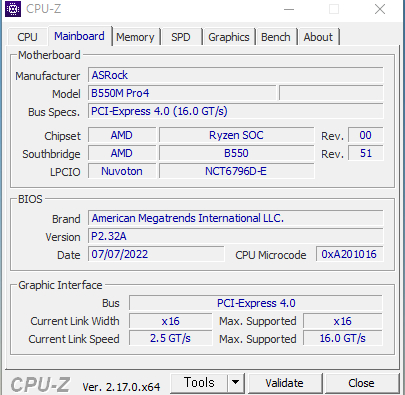Click the CPU-Z title text in title bar
The height and width of the screenshot is (395, 405).
[44, 9]
